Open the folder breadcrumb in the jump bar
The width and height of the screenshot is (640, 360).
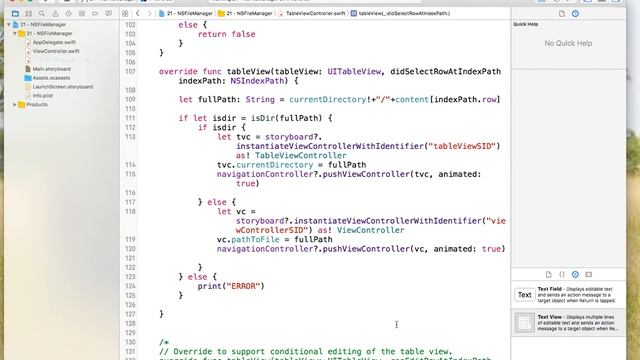pyautogui.click(x=245, y=13)
